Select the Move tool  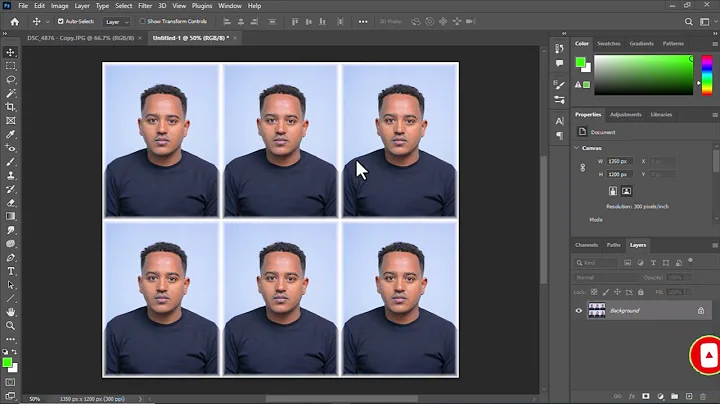(10, 52)
